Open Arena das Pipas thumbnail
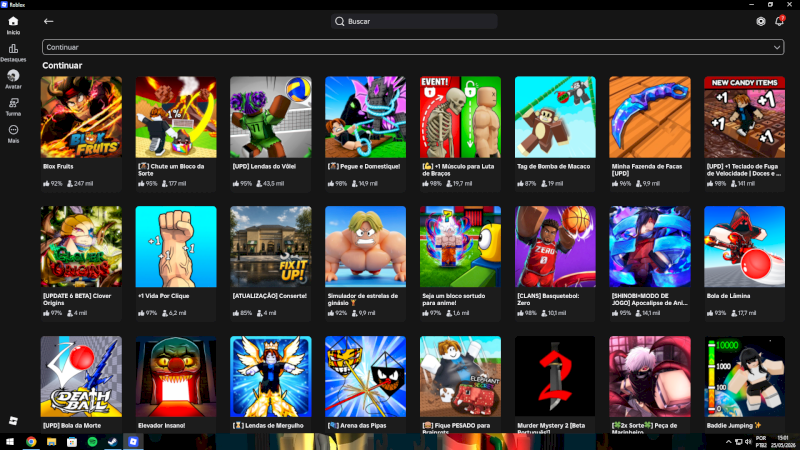Image resolution: width=800 pixels, height=450 pixels. 365,376
